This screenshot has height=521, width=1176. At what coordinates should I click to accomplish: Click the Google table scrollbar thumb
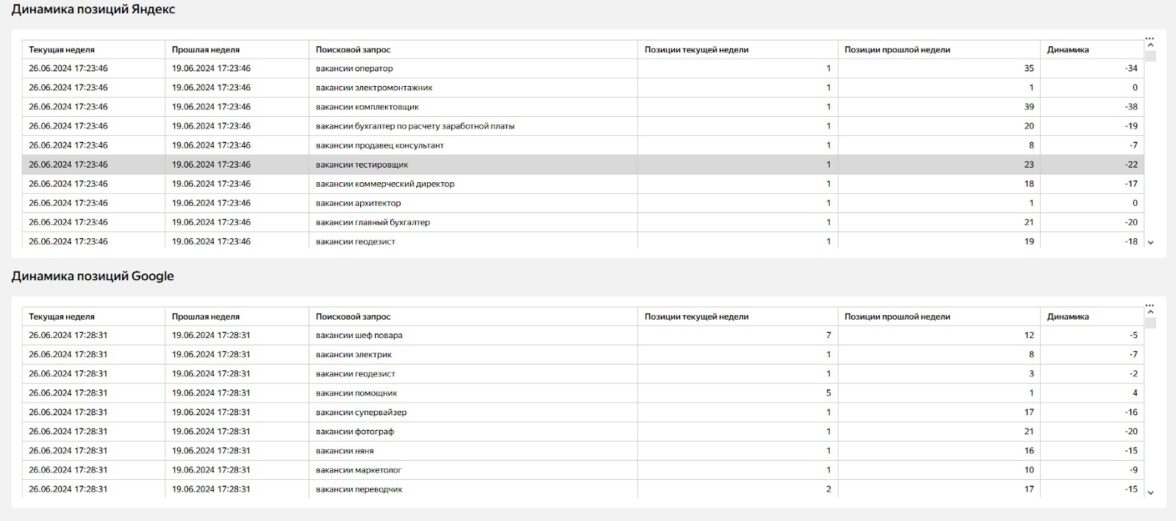click(x=1150, y=323)
